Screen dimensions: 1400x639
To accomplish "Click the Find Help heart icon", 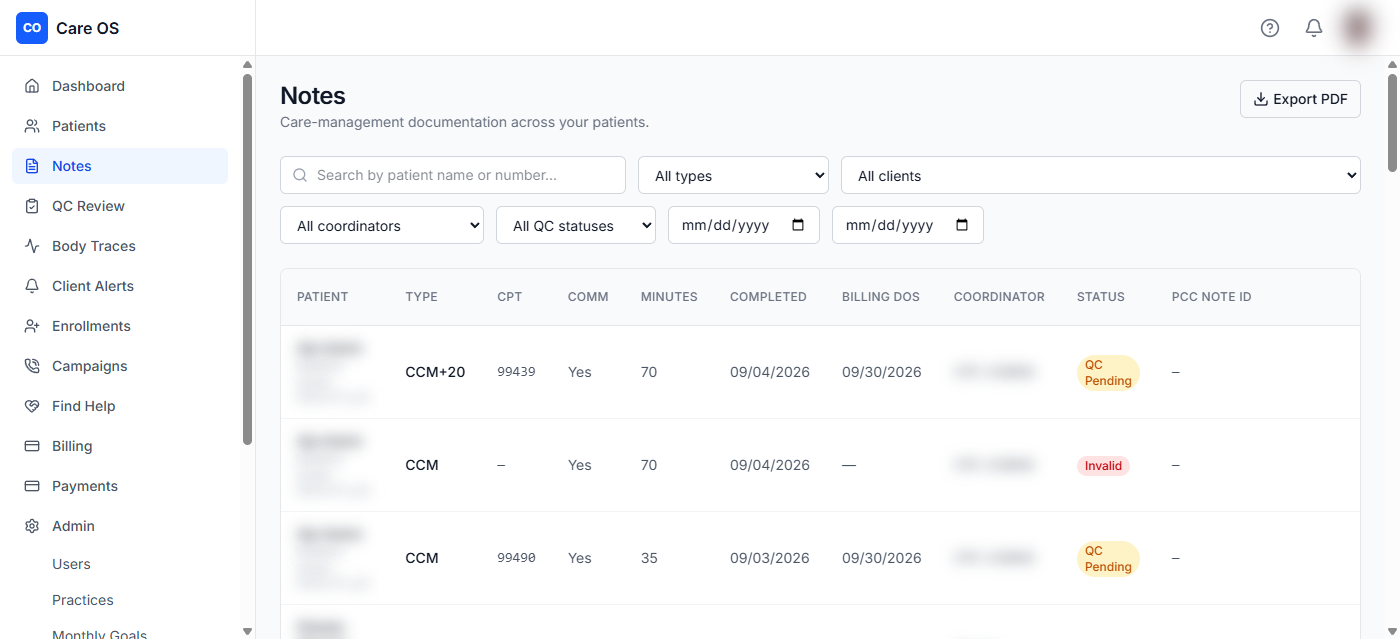I will [x=32, y=406].
